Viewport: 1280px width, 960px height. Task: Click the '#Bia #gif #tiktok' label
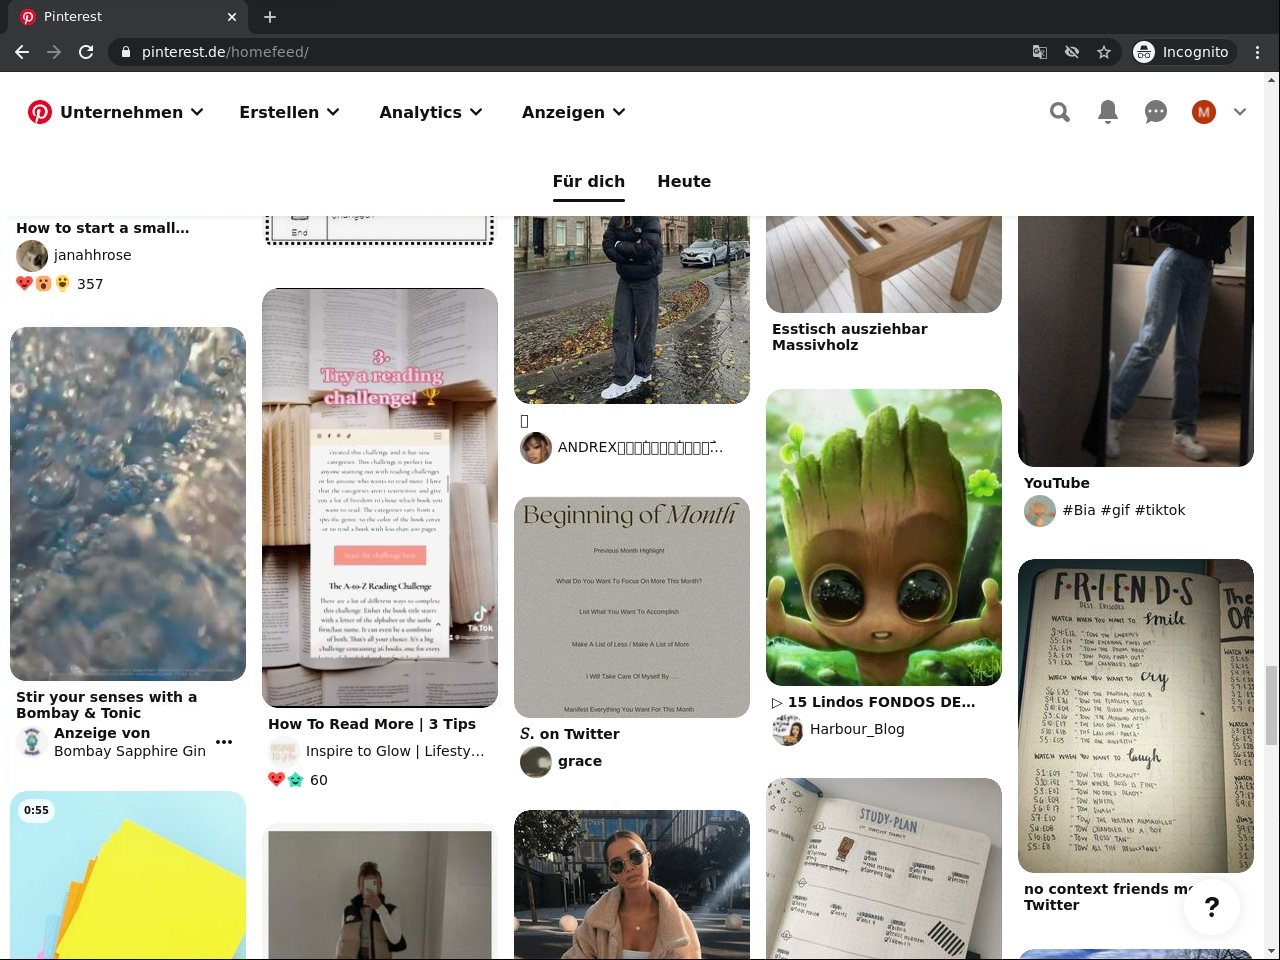point(1124,510)
